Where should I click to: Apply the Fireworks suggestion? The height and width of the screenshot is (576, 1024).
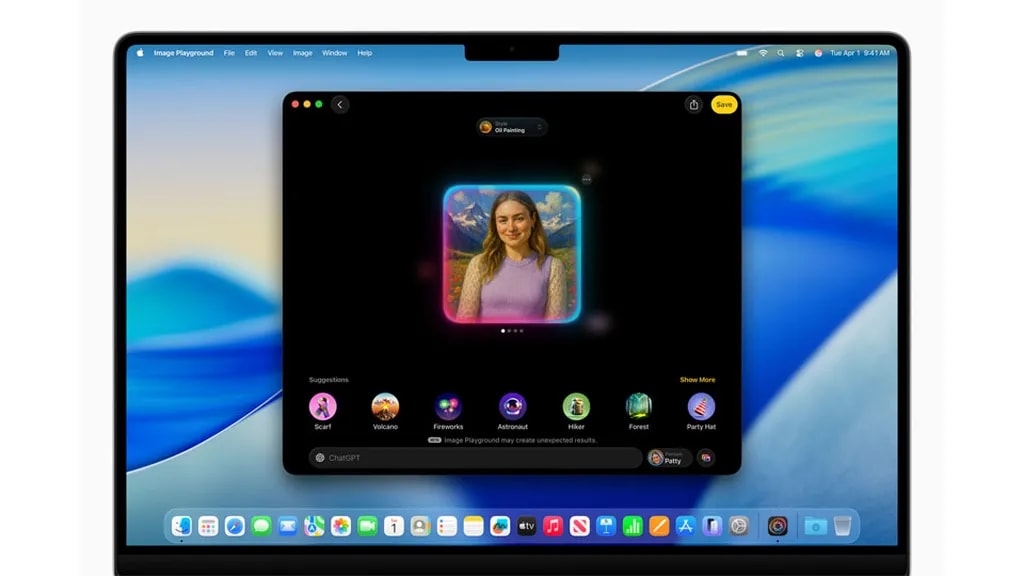448,407
